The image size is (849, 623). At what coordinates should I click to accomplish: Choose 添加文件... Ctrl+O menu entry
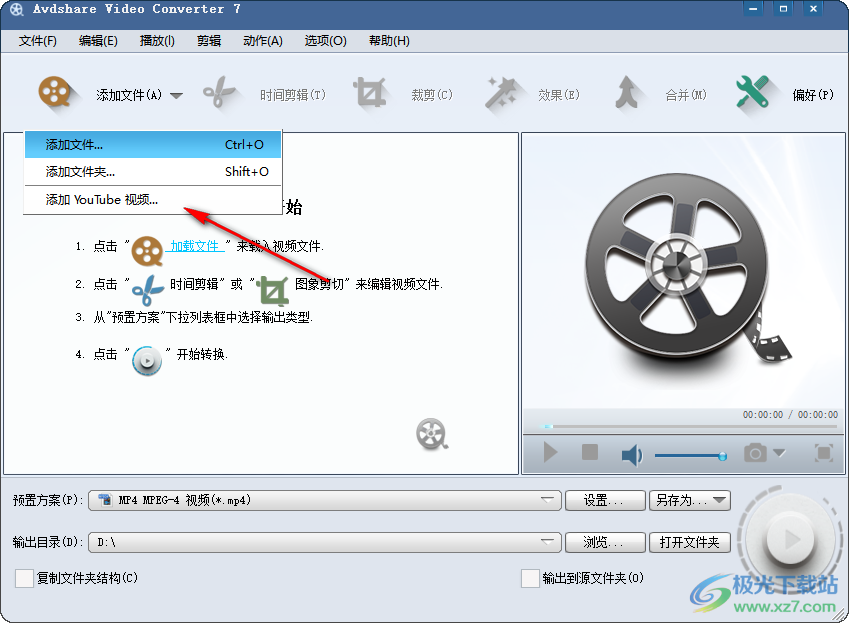[153, 145]
